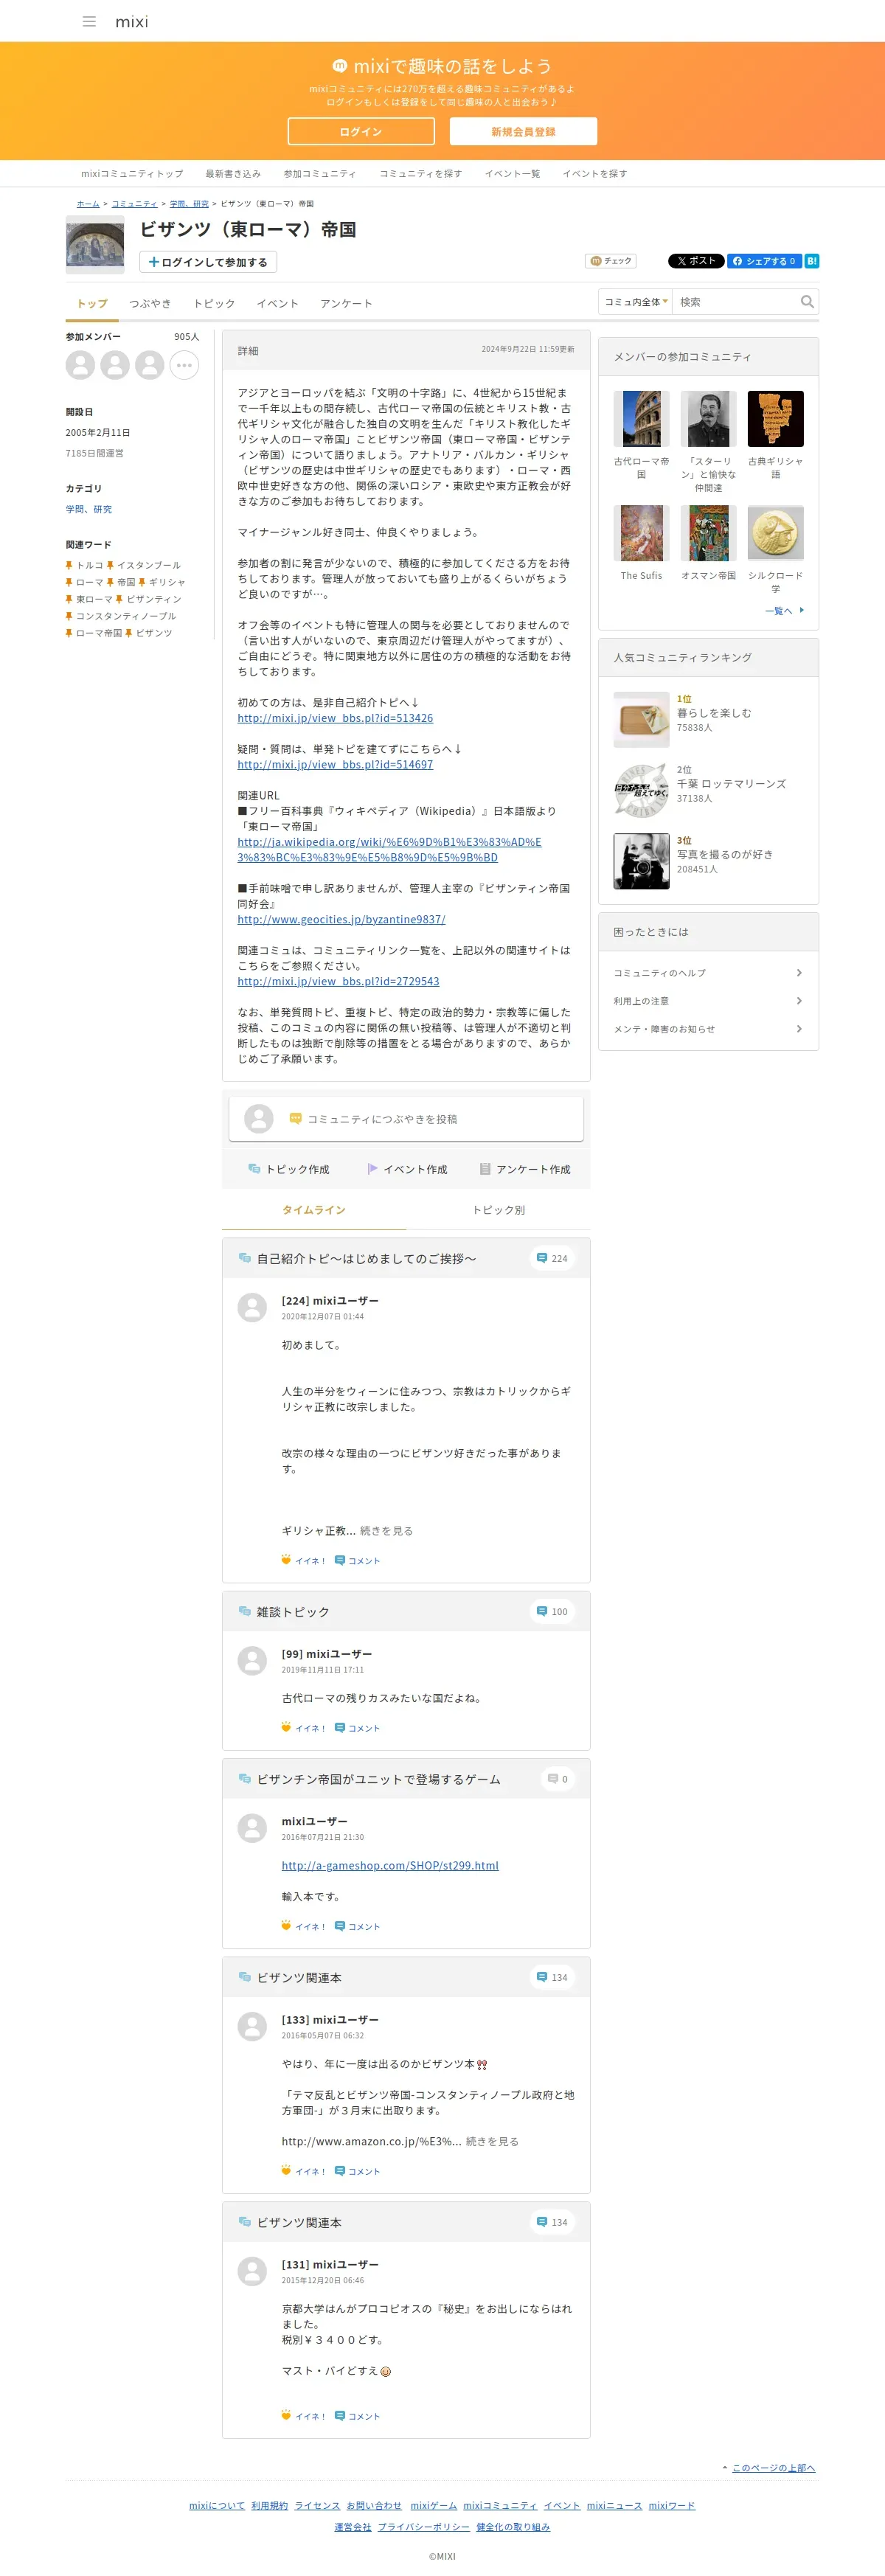Image resolution: width=885 pixels, height=2576 pixels.
Task: Switch to the アンケート tab
Action: pos(346,304)
